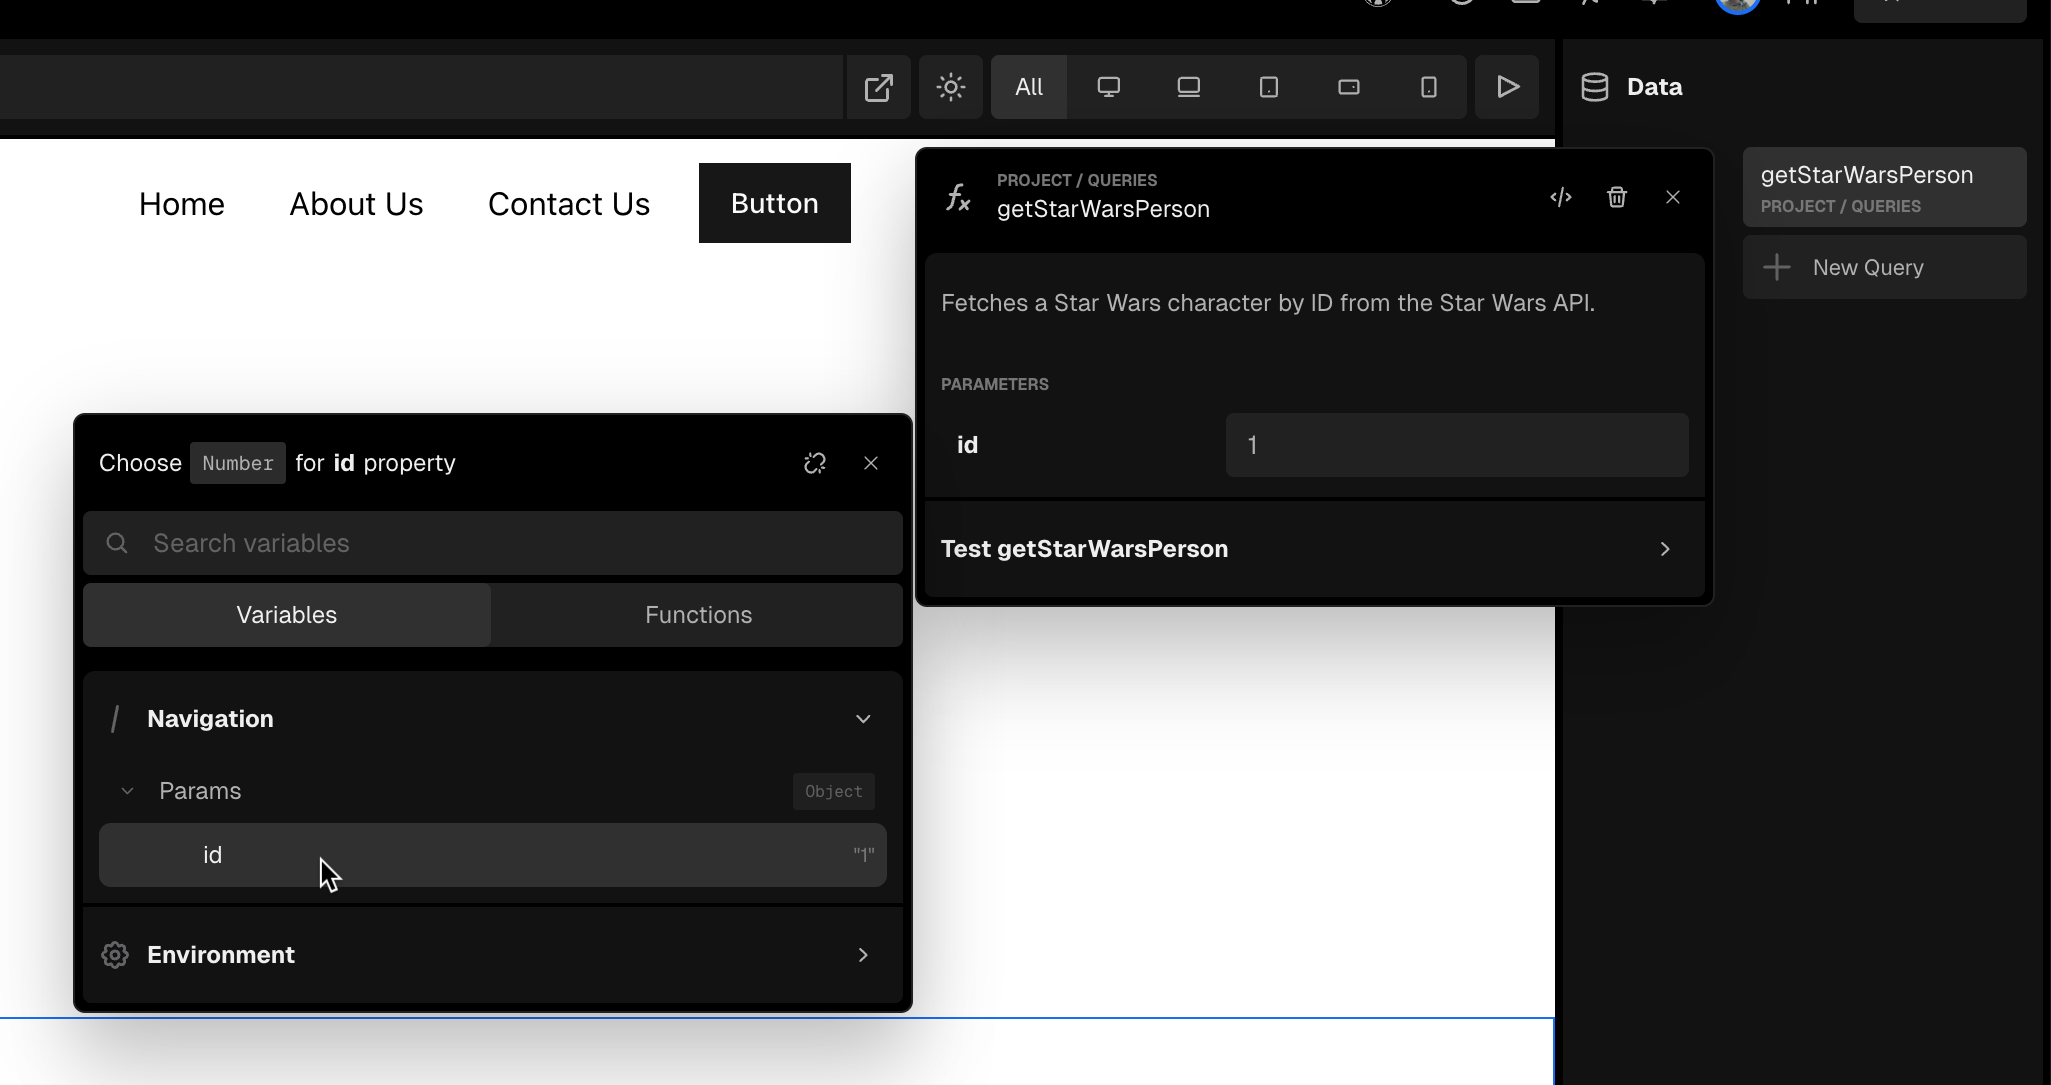Collapse the Params tree node
Screen dimensions: 2051x1085
point(127,791)
